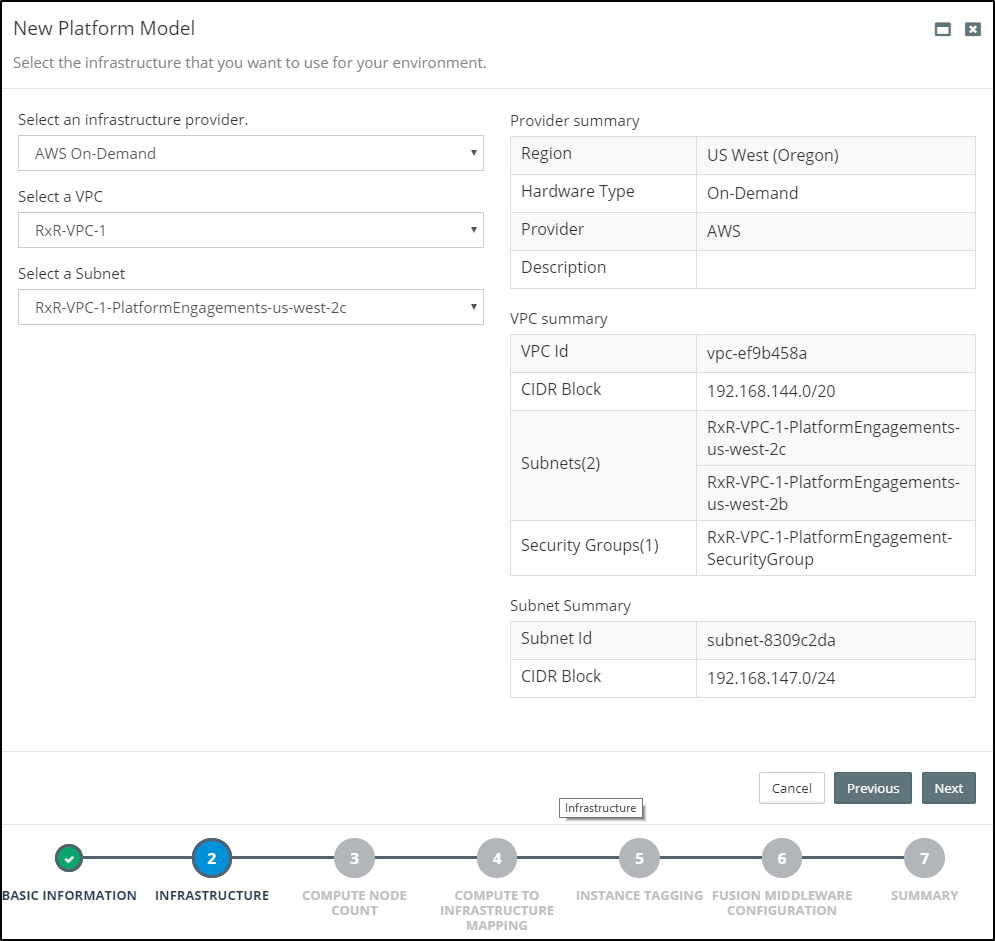Open step 6 Fusion Middleware Configuration circle

tap(782, 858)
